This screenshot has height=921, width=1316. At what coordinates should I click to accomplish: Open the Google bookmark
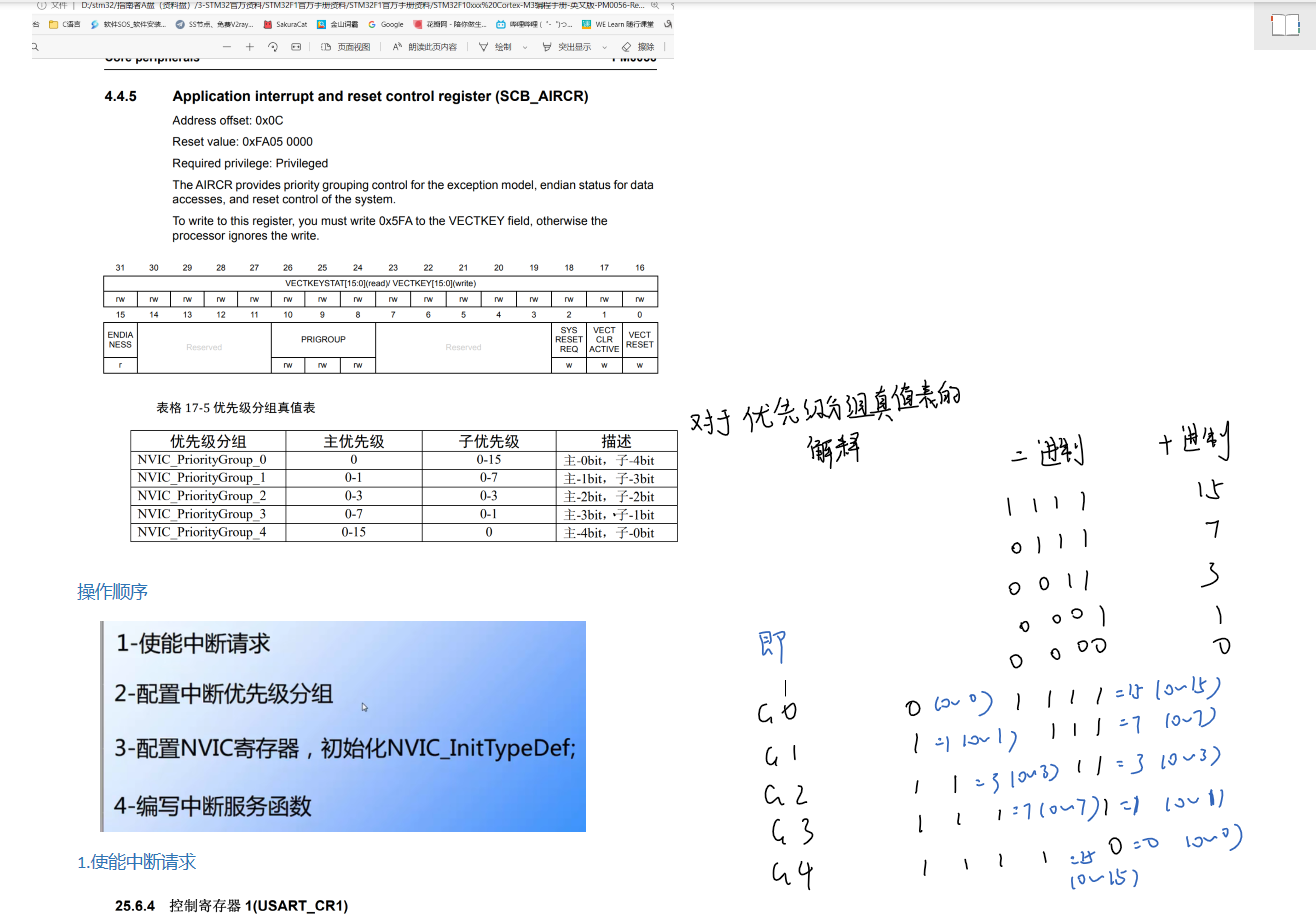(385, 24)
